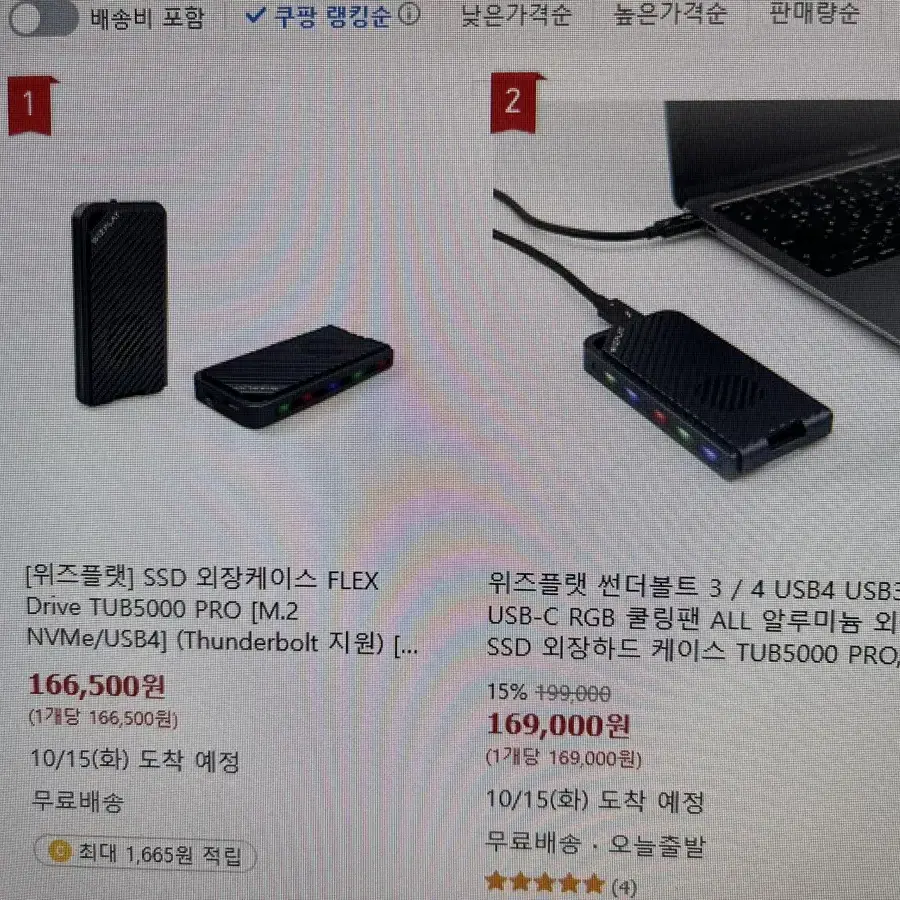The width and height of the screenshot is (900, 900).
Task: Click the five-star rating of second product
Action: 545,883
